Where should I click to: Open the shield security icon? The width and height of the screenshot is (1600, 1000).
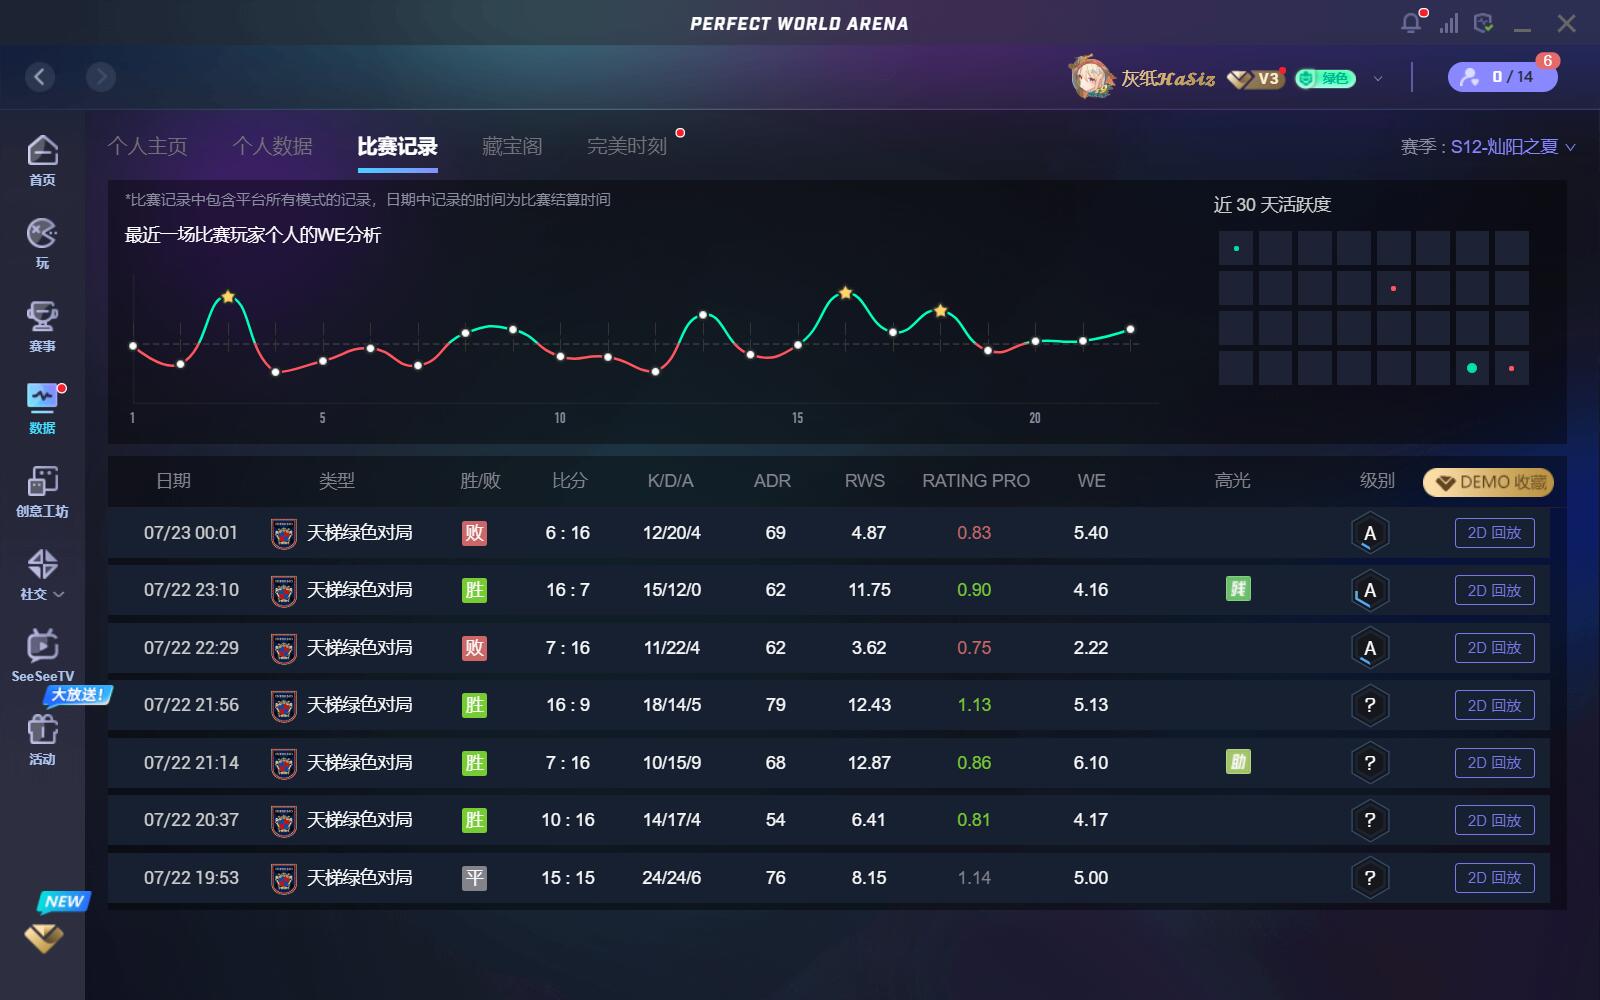[1484, 23]
